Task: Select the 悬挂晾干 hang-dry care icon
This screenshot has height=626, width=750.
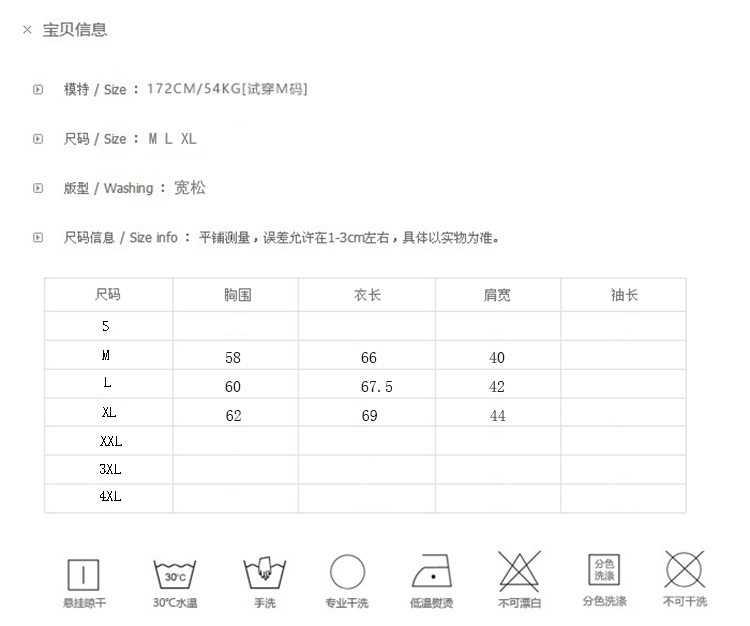Action: 83,574
